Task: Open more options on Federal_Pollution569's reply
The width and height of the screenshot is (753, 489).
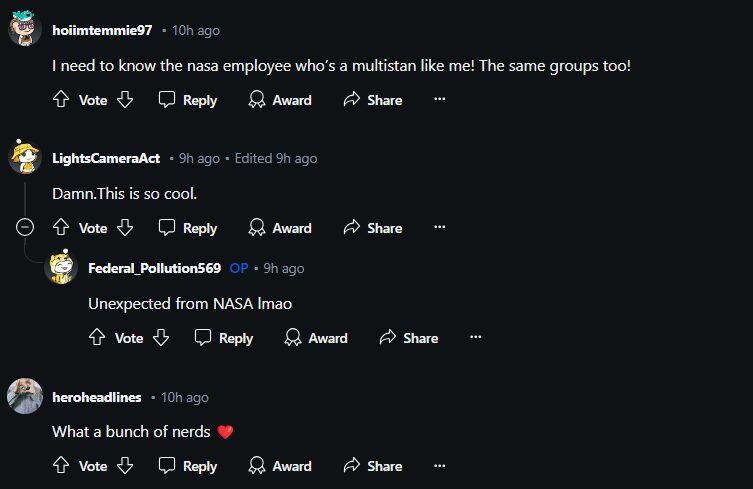Action: pos(475,338)
